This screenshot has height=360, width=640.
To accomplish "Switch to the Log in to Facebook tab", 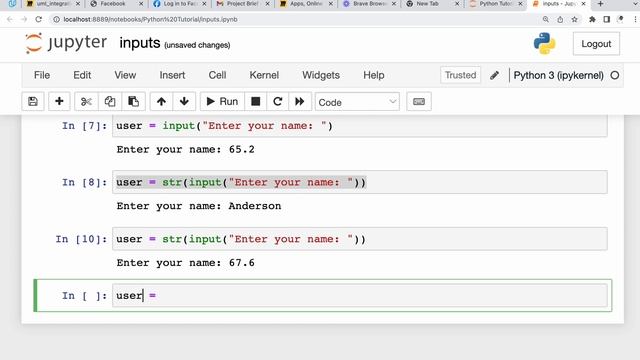I will (180, 4).
